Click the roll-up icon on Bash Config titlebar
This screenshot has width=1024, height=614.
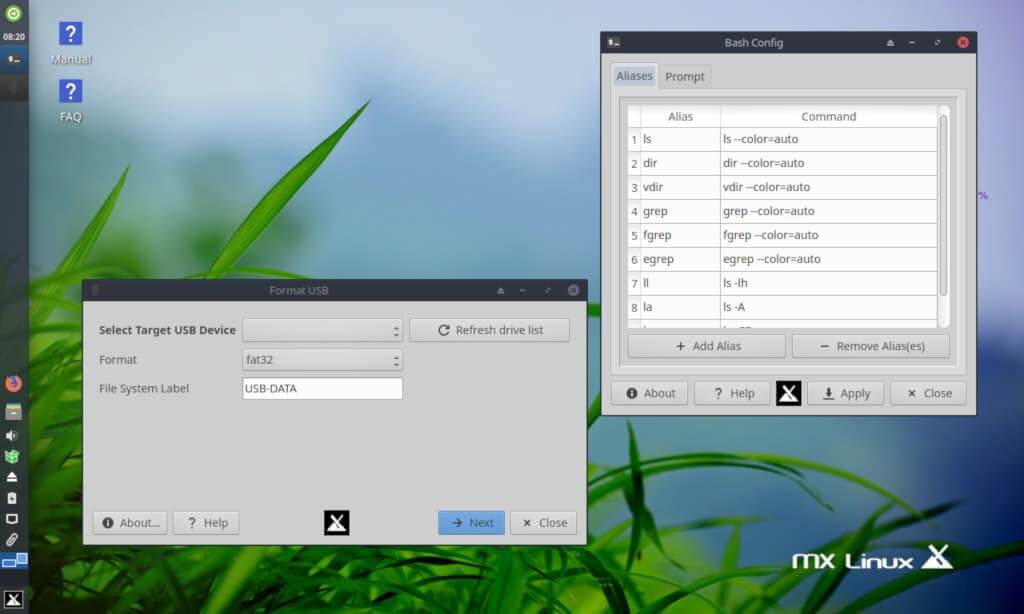(x=888, y=42)
